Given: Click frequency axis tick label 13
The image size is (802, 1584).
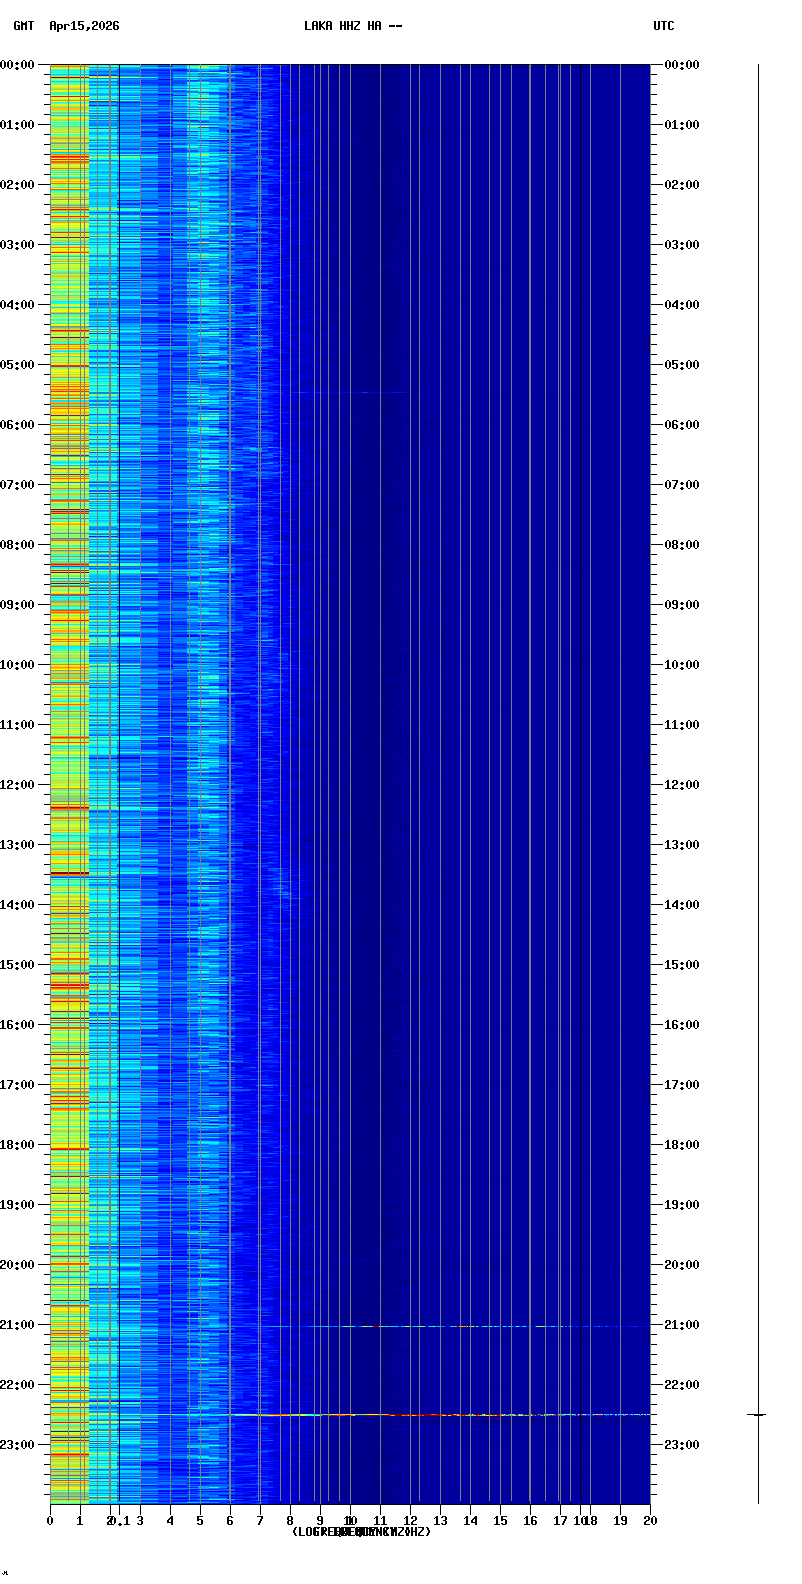Looking at the screenshot, I should click(x=440, y=1521).
